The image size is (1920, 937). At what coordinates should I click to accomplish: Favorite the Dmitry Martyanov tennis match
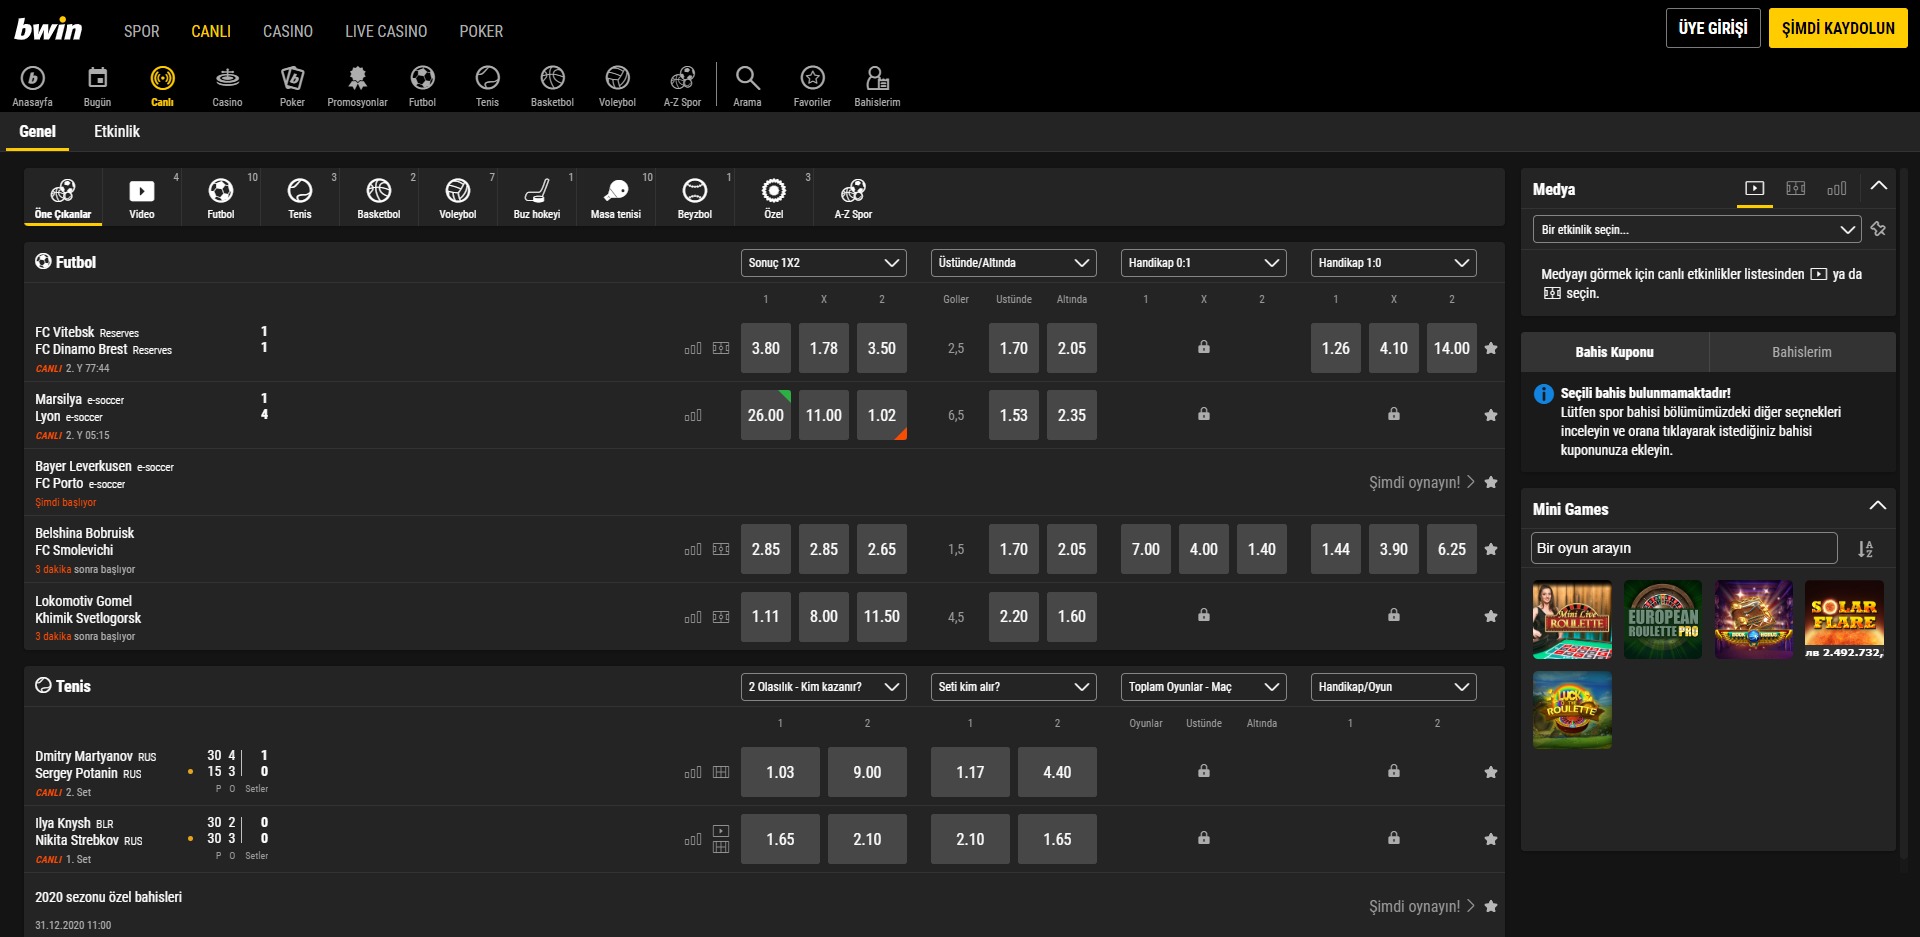[x=1491, y=772]
